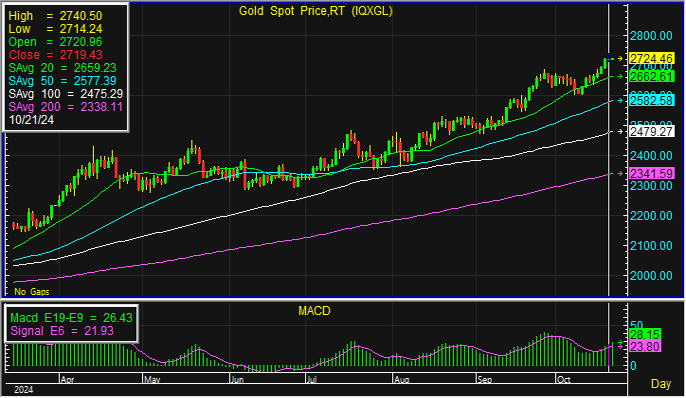The width and height of the screenshot is (686, 398).
Task: Click the yellow 2724.46 last price tag
Action: coord(651,59)
